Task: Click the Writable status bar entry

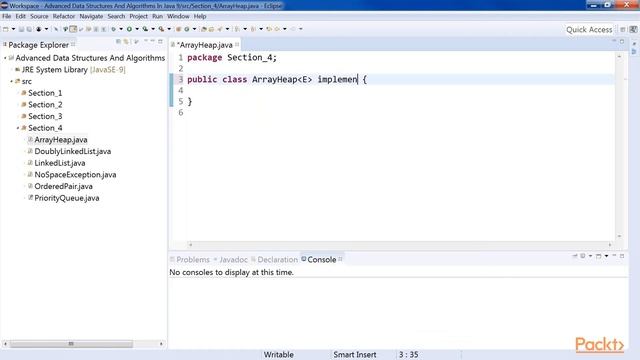Action: [278, 354]
